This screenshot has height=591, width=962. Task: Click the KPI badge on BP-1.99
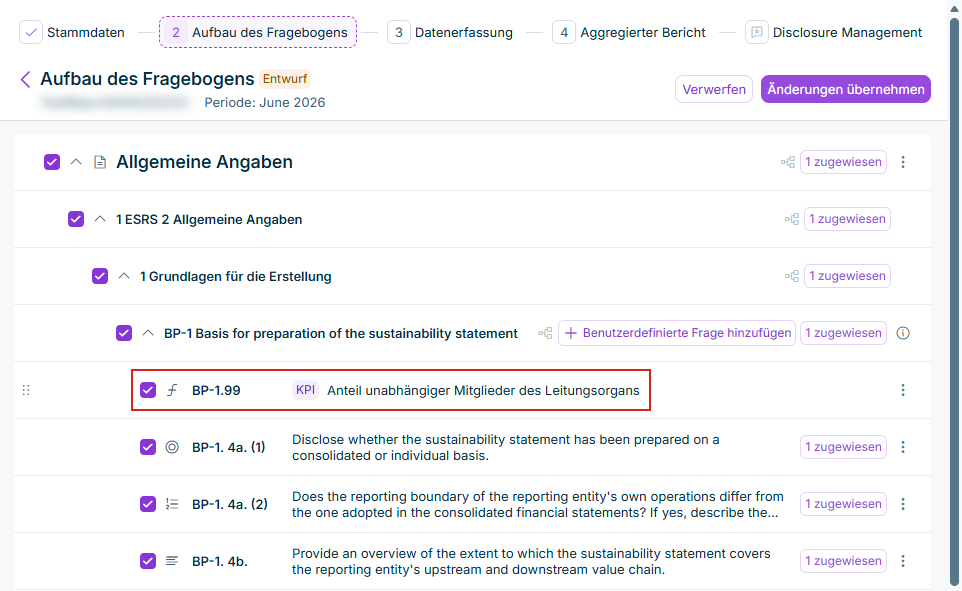click(x=305, y=390)
